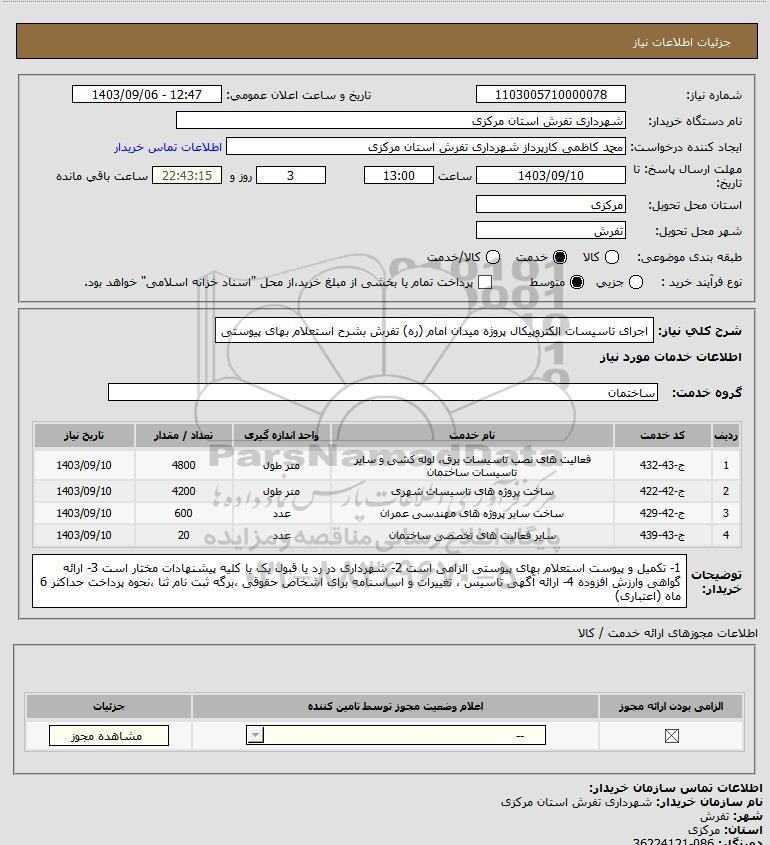The image size is (770, 845).
Task: Click the ساعت field showing 13:00
Action: tap(399, 175)
